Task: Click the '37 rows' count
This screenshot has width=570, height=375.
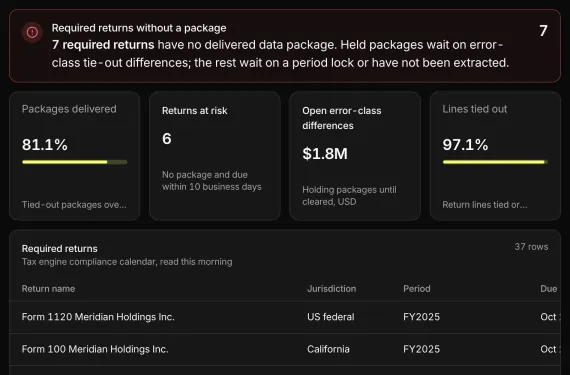Action: tap(531, 247)
